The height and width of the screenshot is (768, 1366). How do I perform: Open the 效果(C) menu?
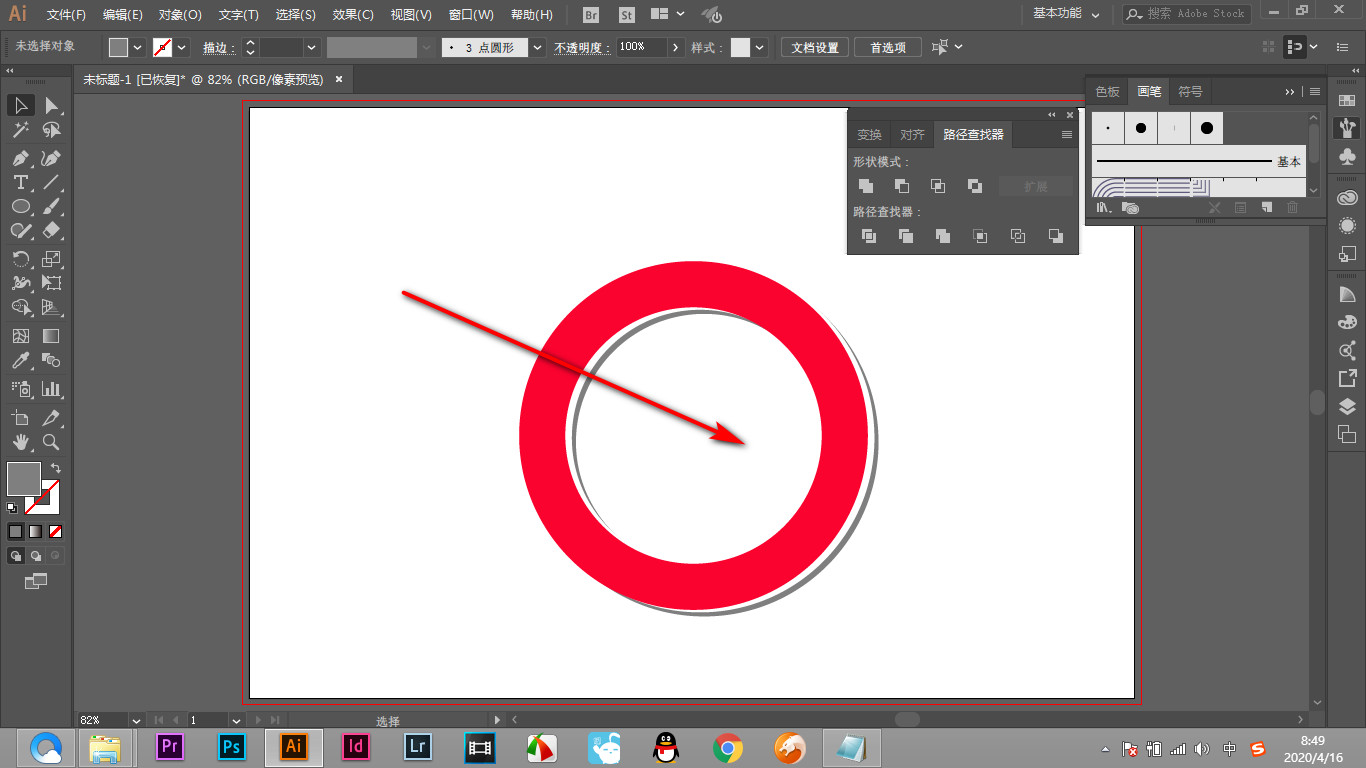coord(353,15)
